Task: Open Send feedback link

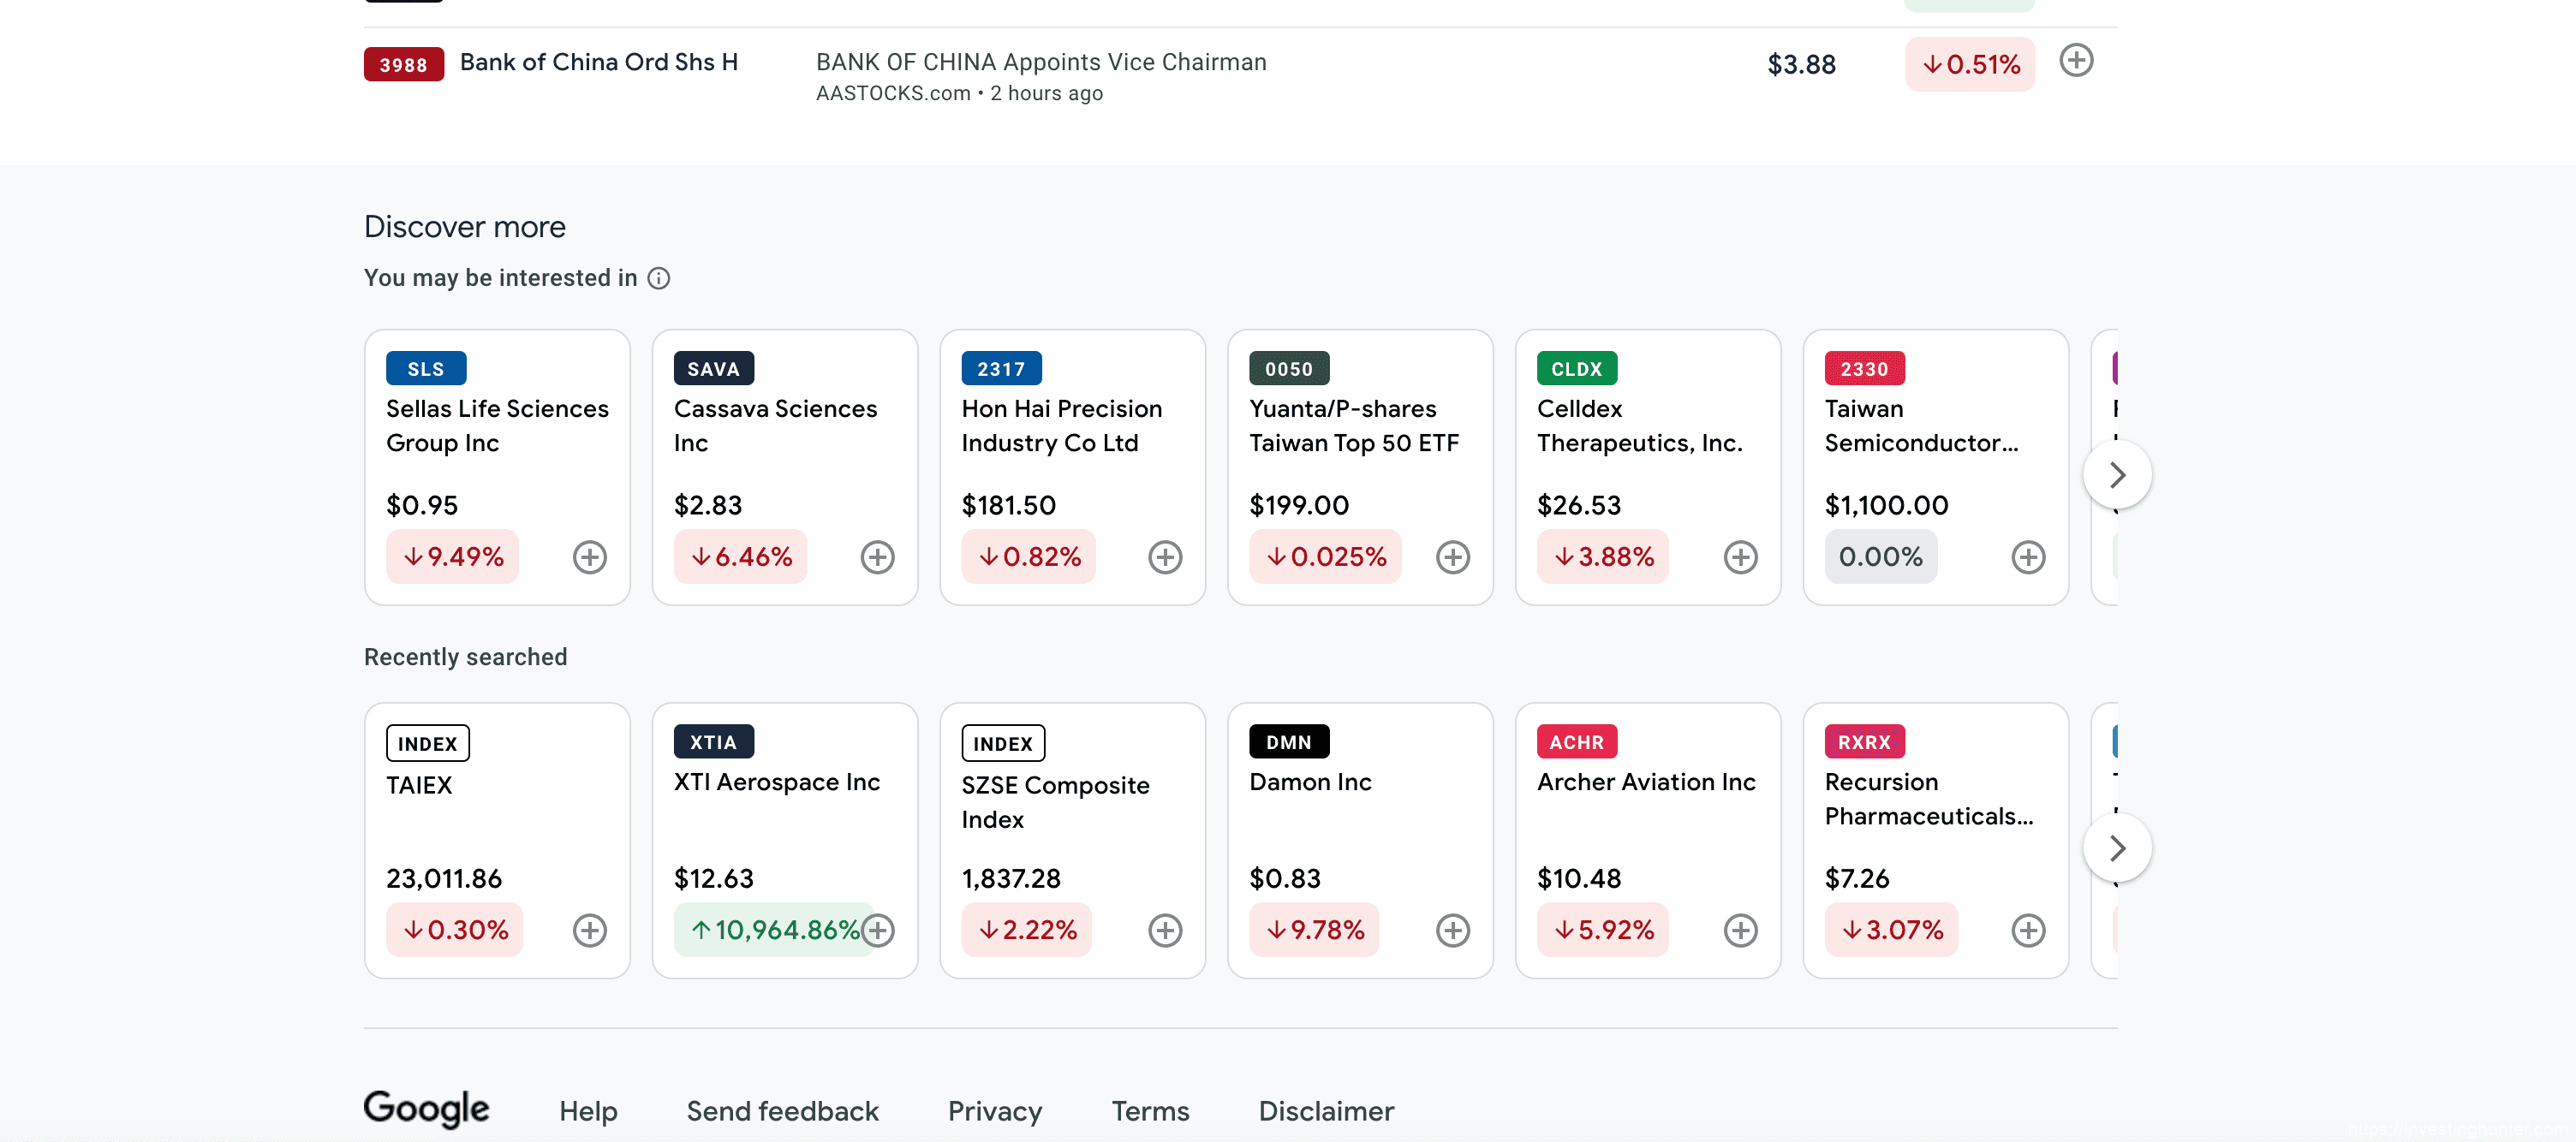Action: point(782,1111)
